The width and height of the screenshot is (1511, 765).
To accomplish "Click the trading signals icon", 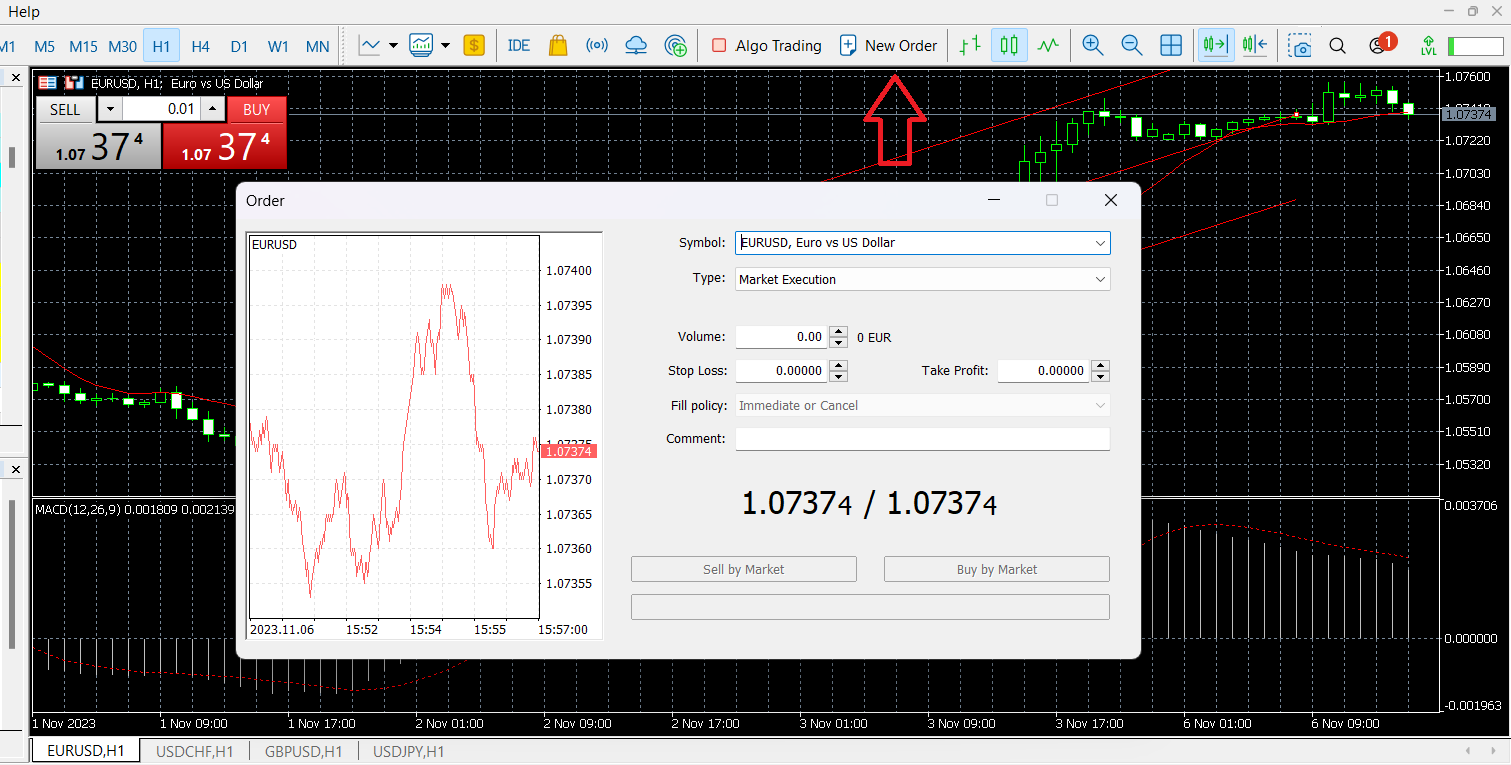I will [x=597, y=45].
